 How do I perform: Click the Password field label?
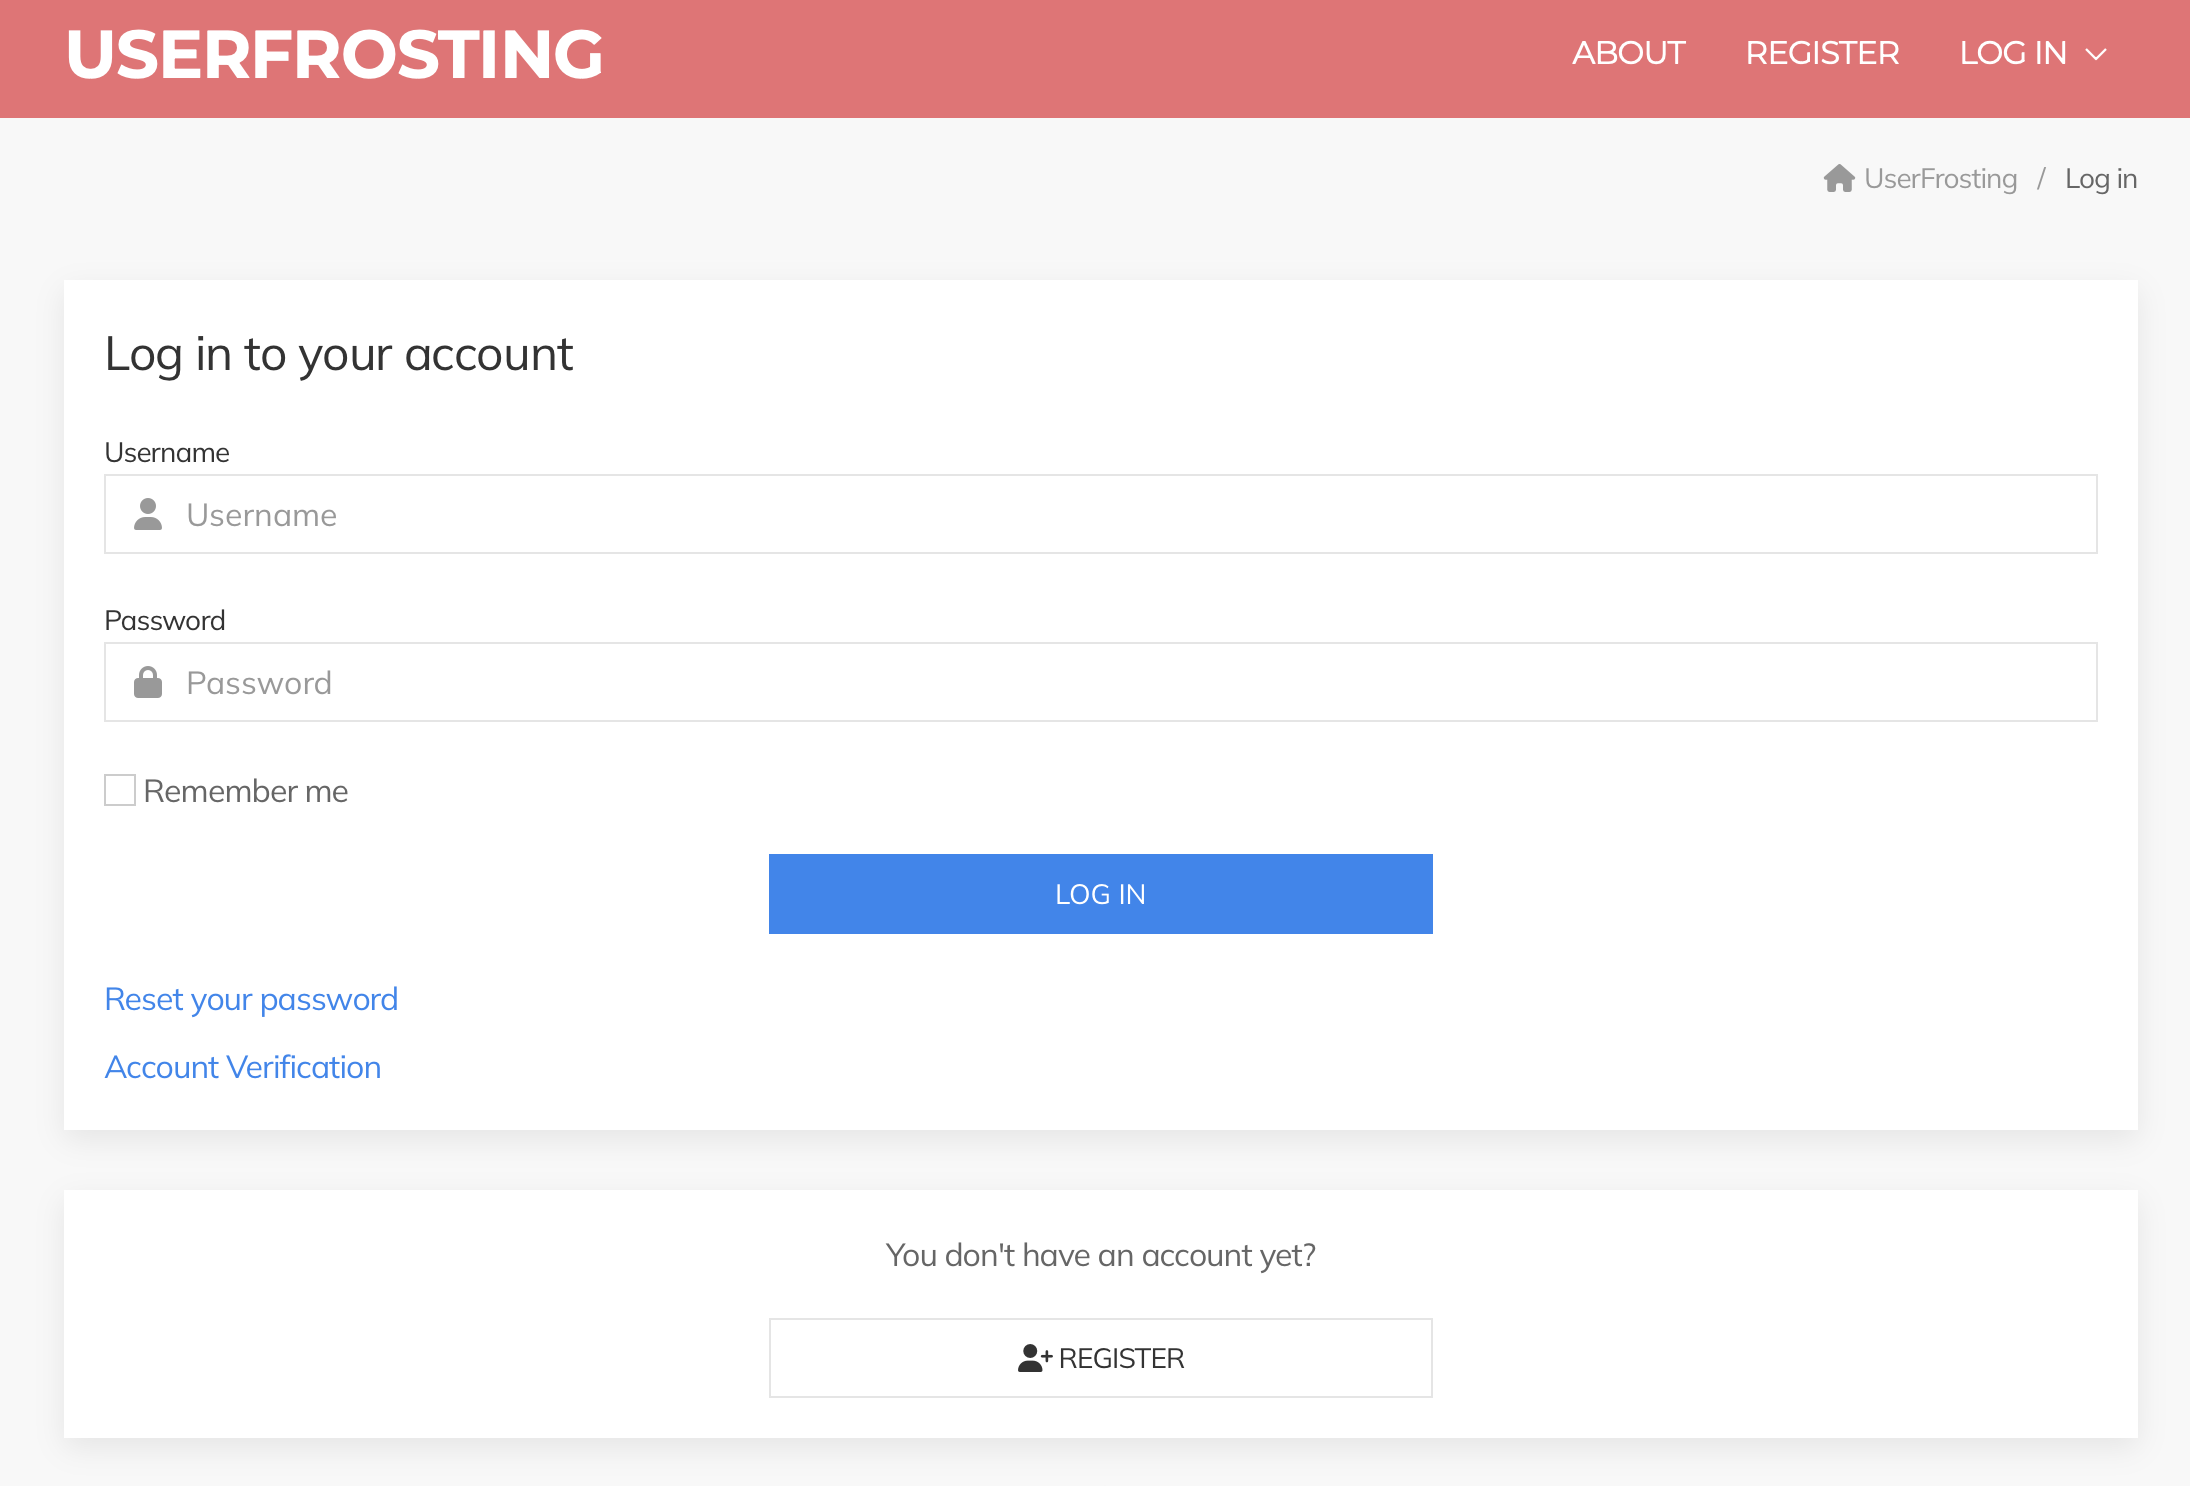point(165,621)
